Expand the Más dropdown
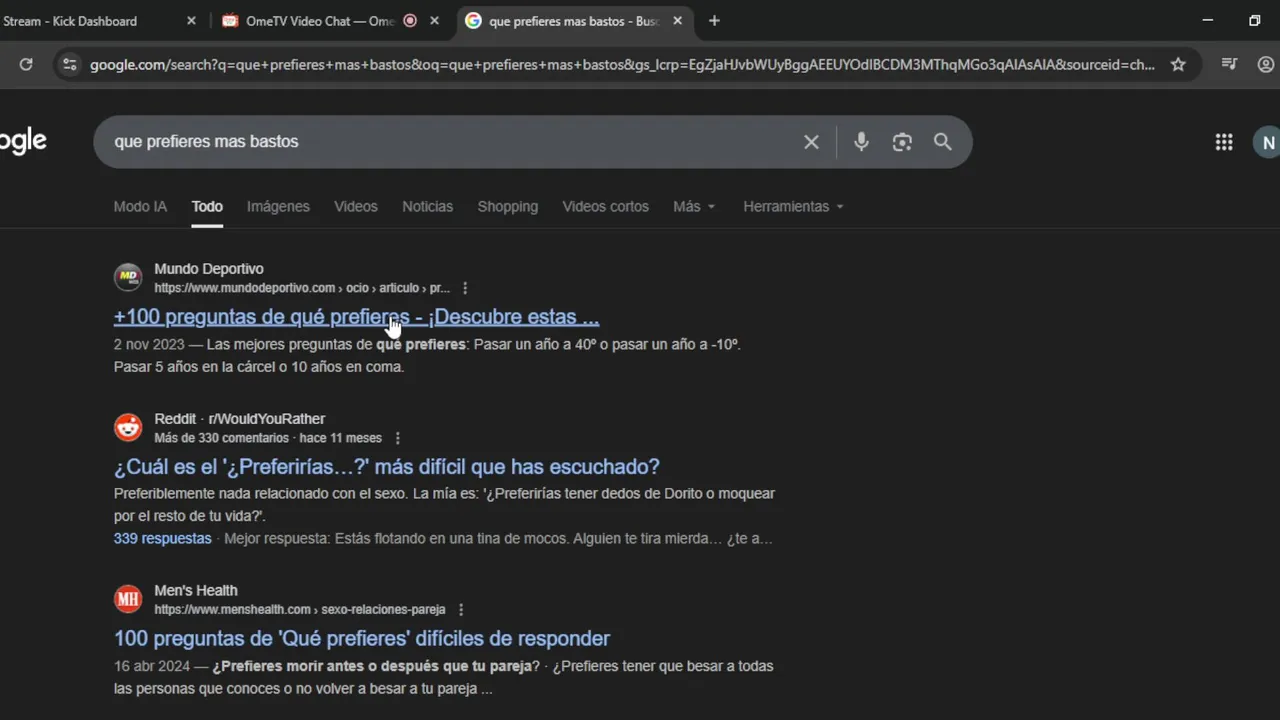 (x=694, y=206)
